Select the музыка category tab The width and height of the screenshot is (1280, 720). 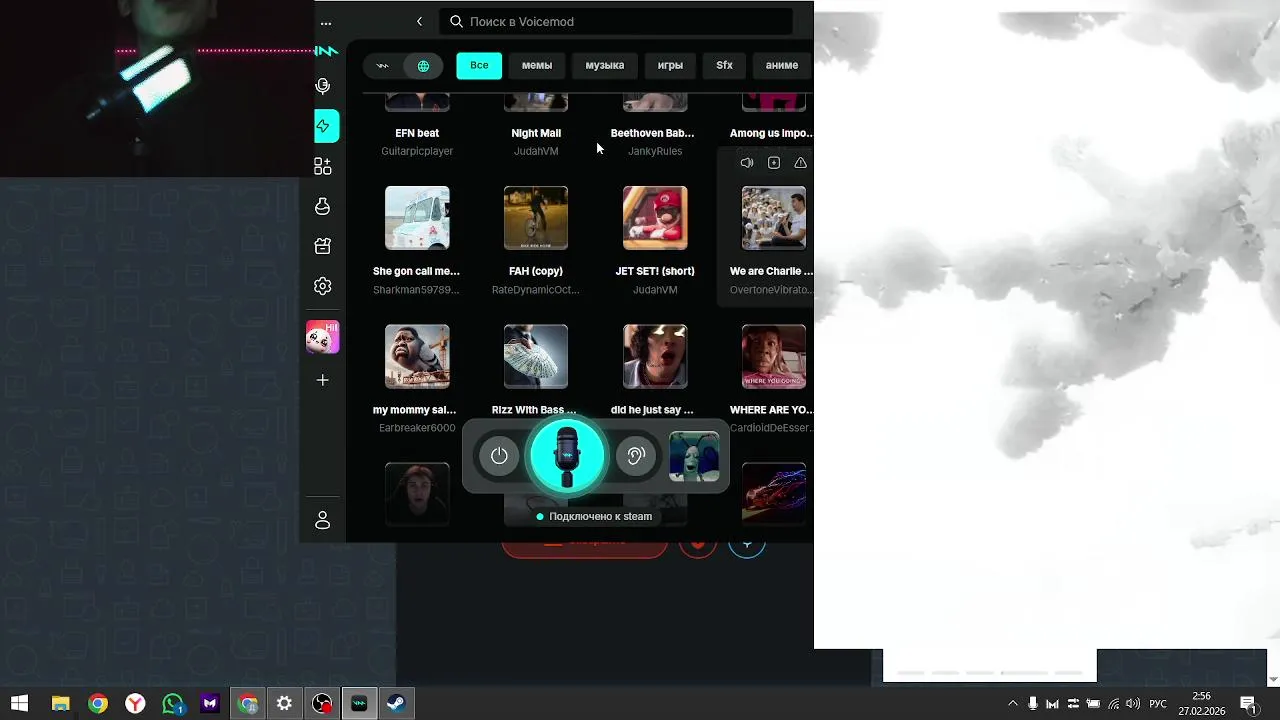pos(605,65)
